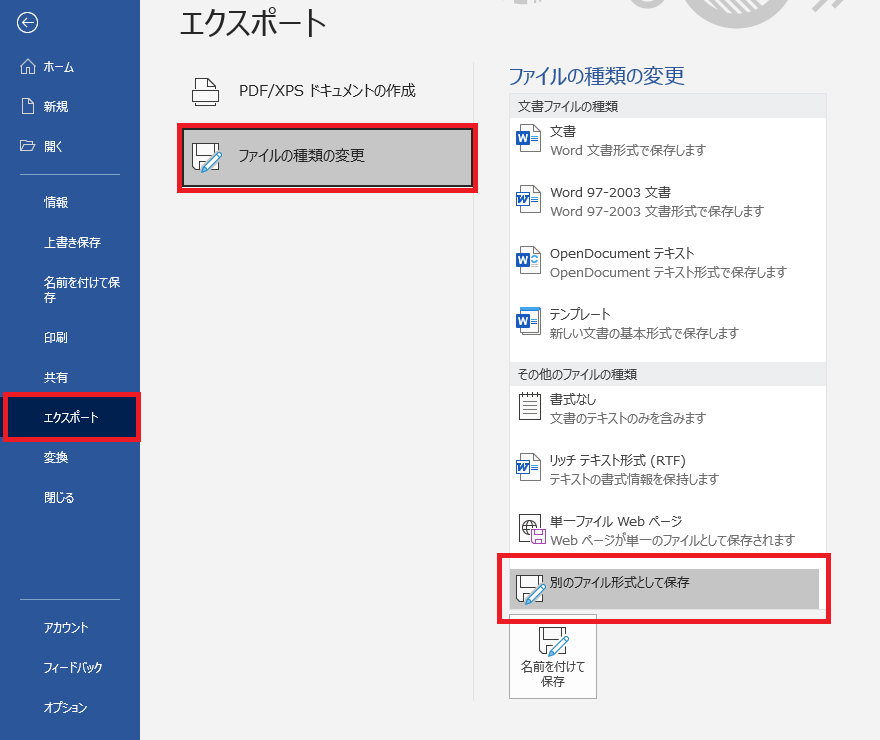Open 情報 in the sidebar

(x=70, y=203)
